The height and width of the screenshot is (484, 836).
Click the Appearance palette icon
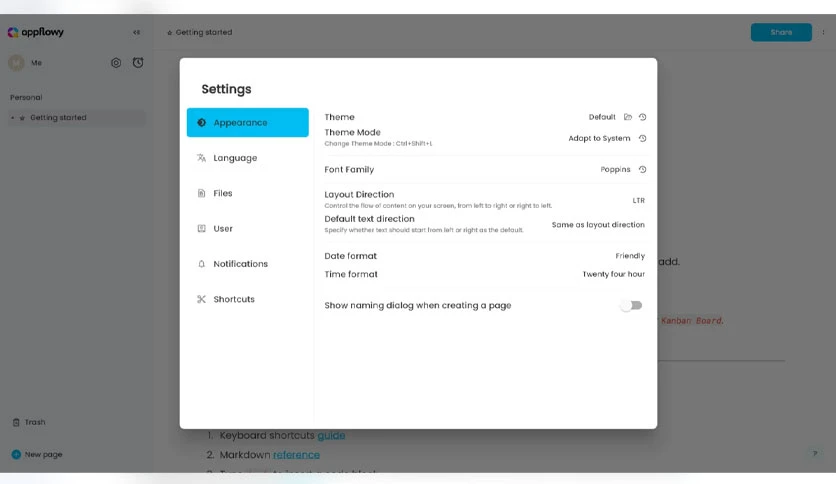[201, 123]
